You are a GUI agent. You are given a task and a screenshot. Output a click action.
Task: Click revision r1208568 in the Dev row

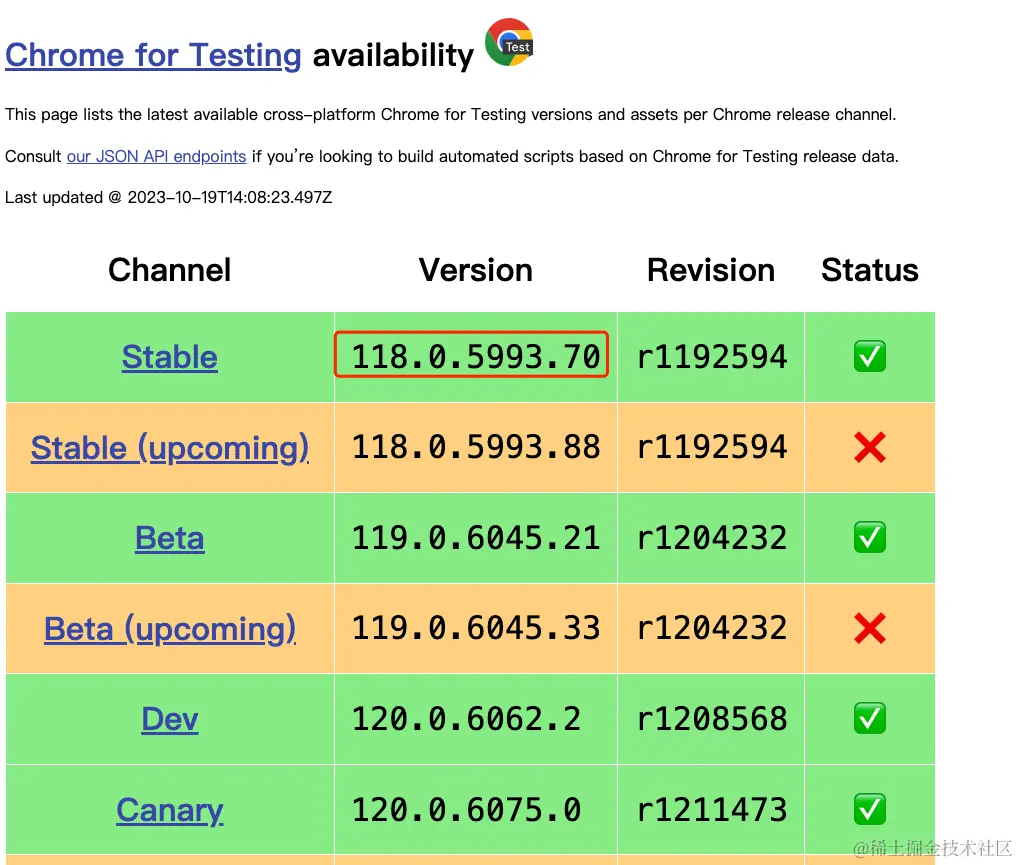tap(712, 719)
